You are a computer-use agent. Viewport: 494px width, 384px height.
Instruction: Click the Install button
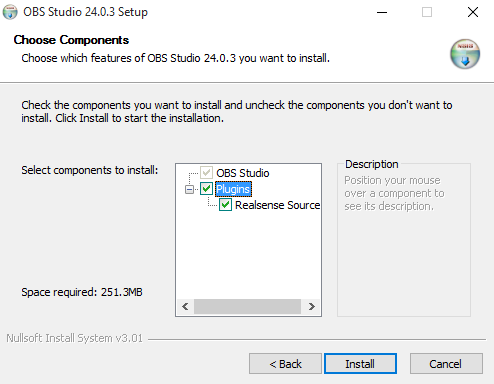tap(360, 363)
